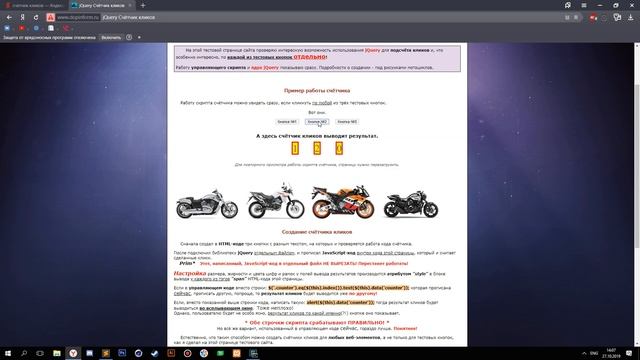Click the Включить protection button
Screen dimensions: 640x360
coord(111,37)
